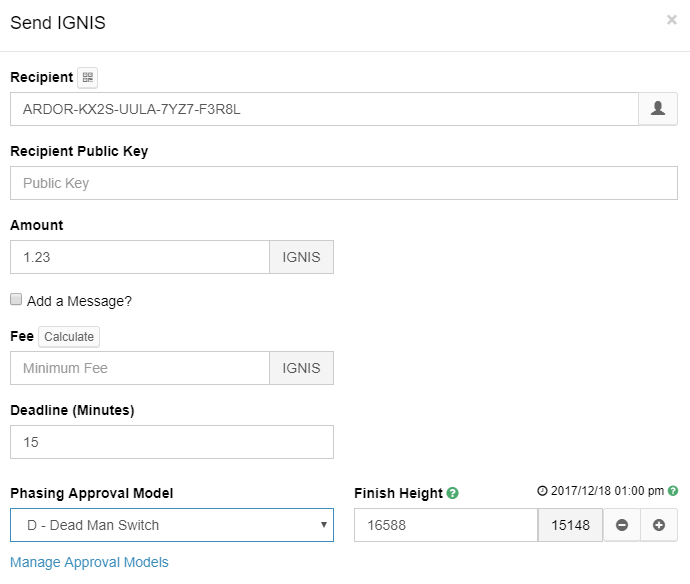This screenshot has height=584, width=690.
Task: Click the green help icon after the date
Action: 673,491
